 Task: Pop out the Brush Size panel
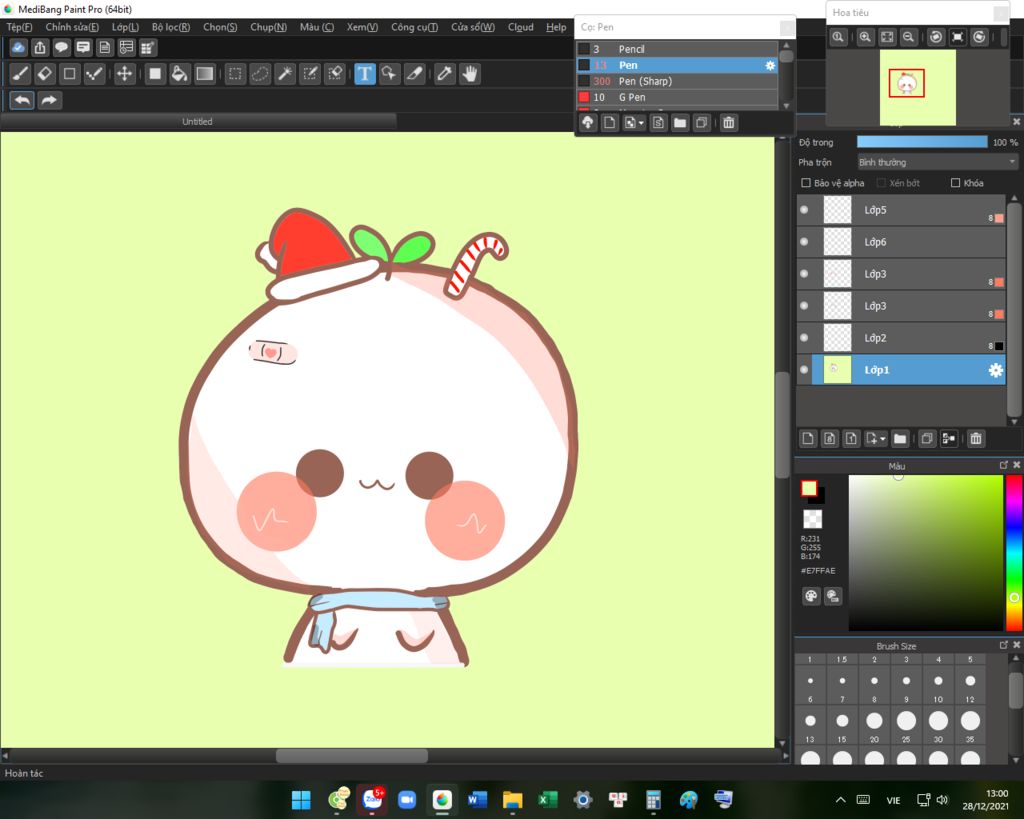[1004, 645]
